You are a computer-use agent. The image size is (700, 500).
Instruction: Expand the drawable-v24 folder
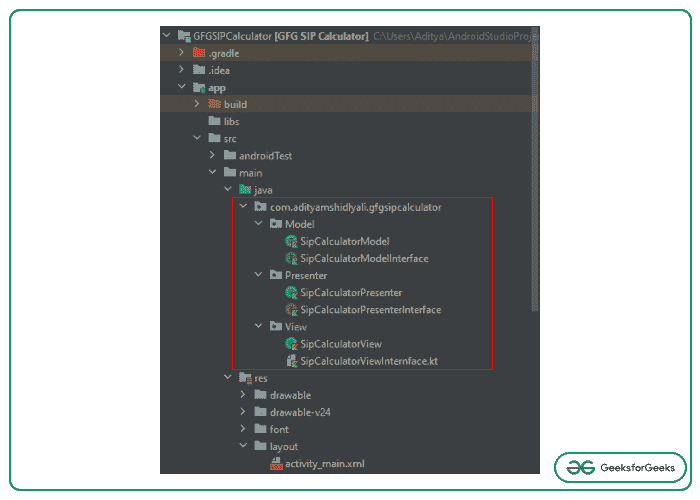coord(244,412)
